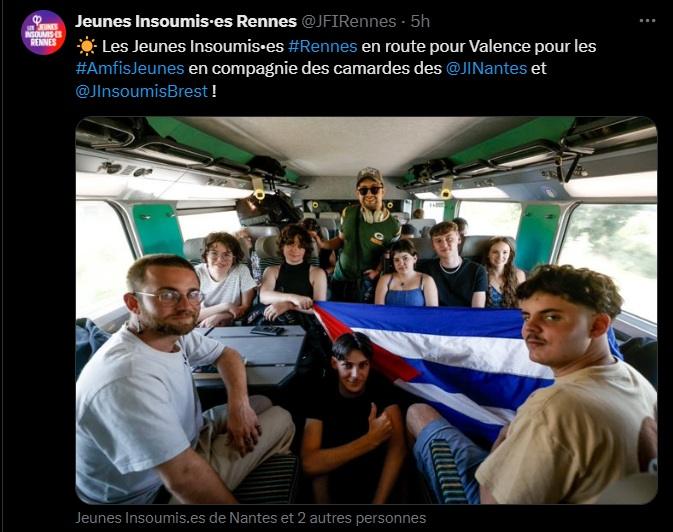Visit the @JInsoumisBrest mention
This screenshot has height=532, width=673.
coord(142,91)
